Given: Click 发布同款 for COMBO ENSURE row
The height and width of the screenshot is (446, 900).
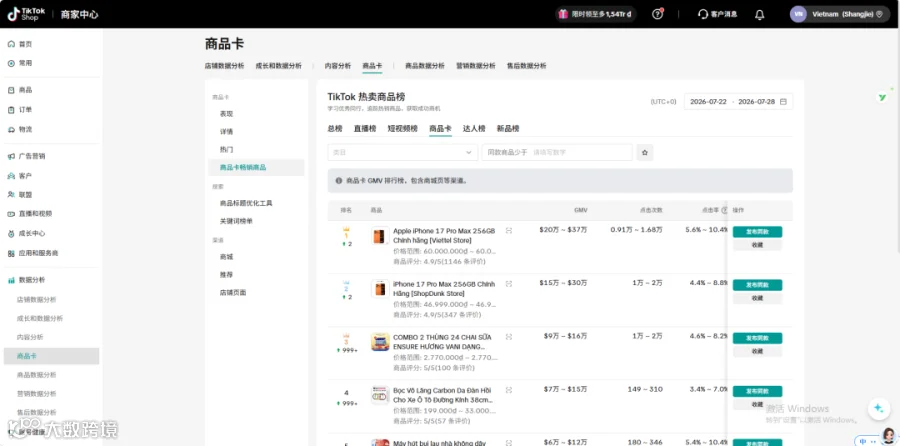Looking at the screenshot, I should point(757,338).
